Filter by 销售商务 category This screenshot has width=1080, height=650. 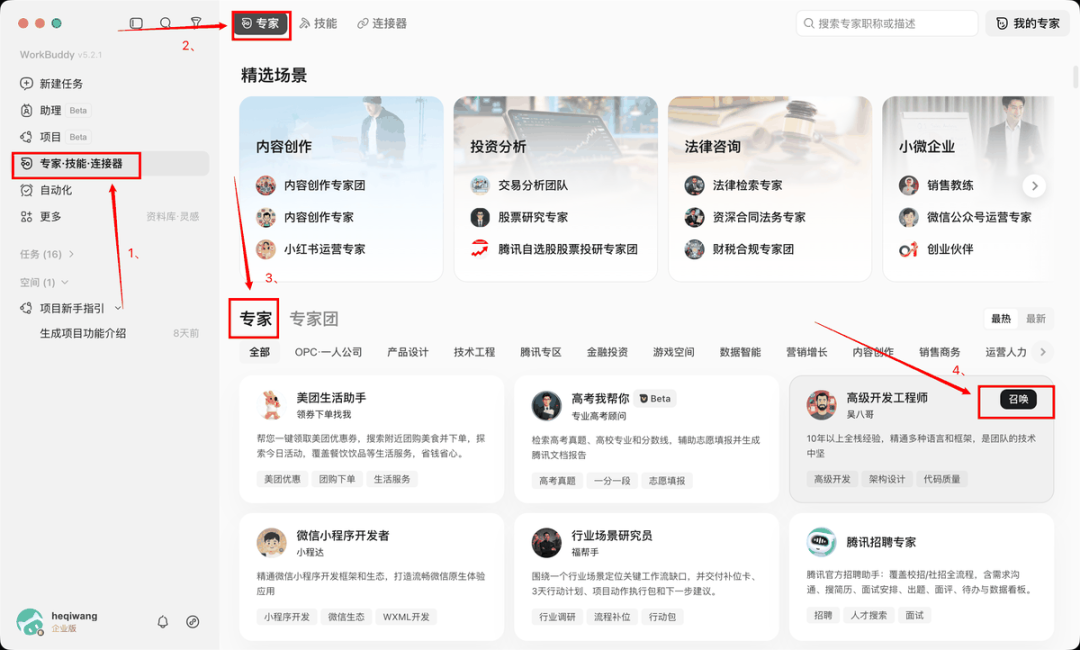[x=939, y=352]
